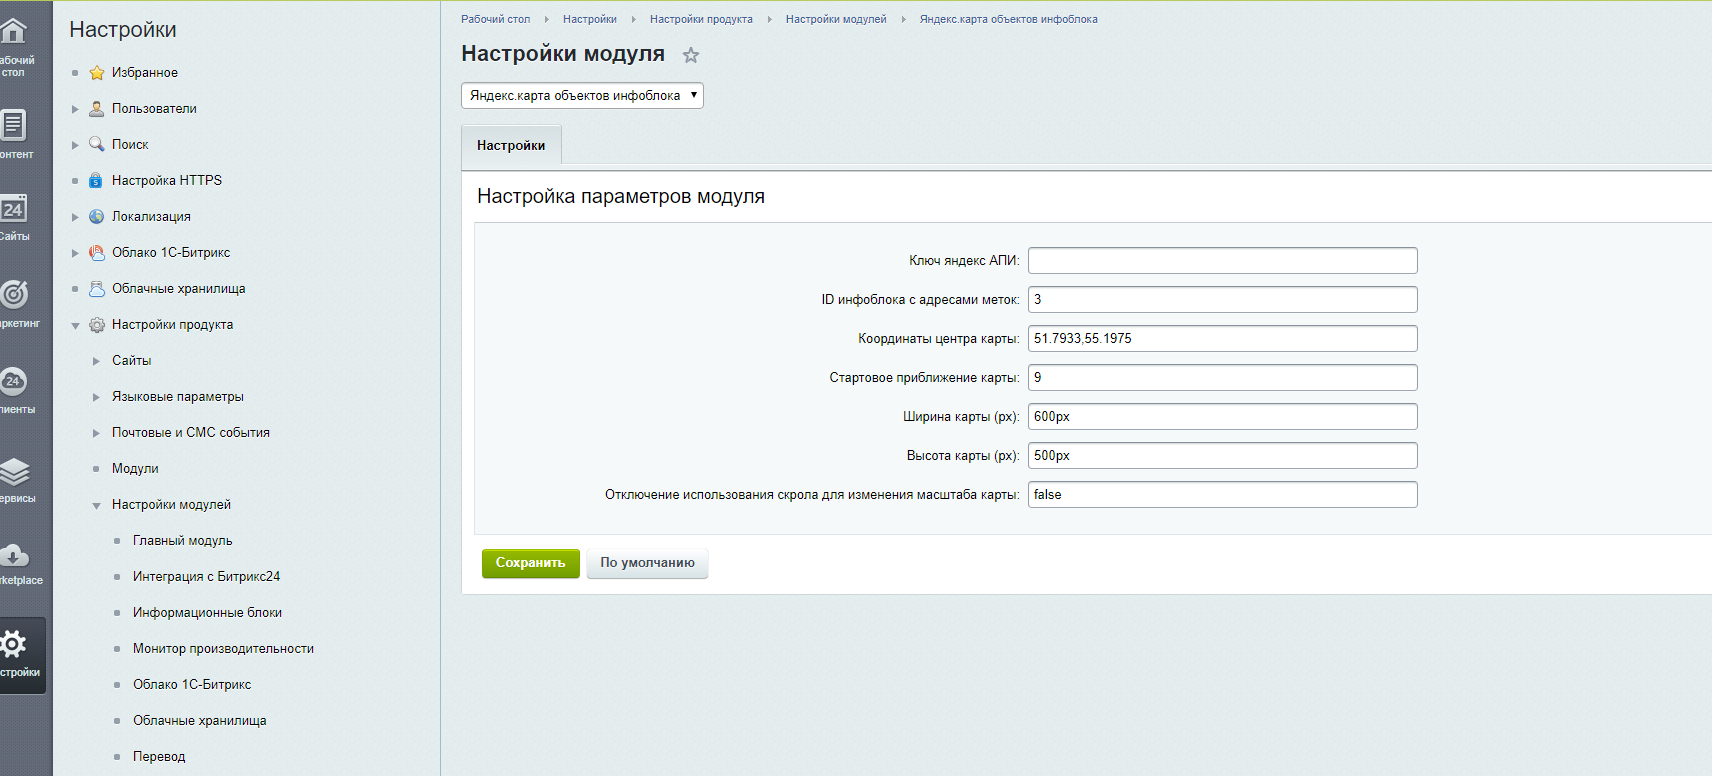Collapse the Настройки продукта tree node
The height and width of the screenshot is (776, 1712).
[x=75, y=325]
